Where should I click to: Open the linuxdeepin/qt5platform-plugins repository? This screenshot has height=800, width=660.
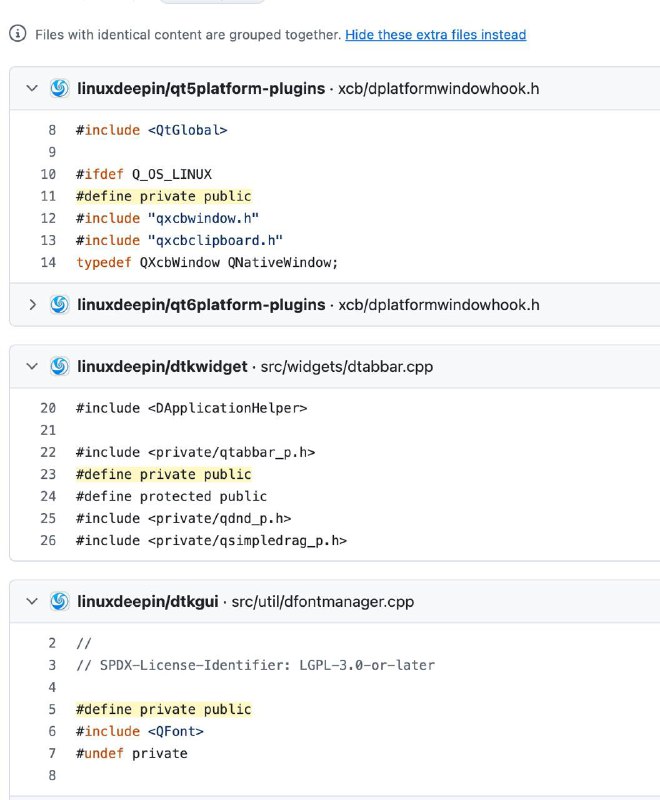[200, 89]
